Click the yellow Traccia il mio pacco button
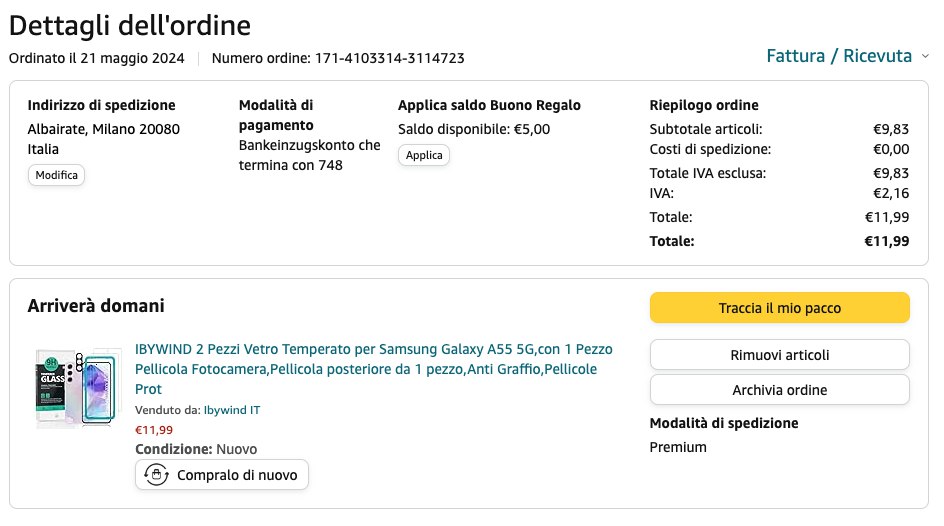This screenshot has height=526, width=944. (x=779, y=308)
